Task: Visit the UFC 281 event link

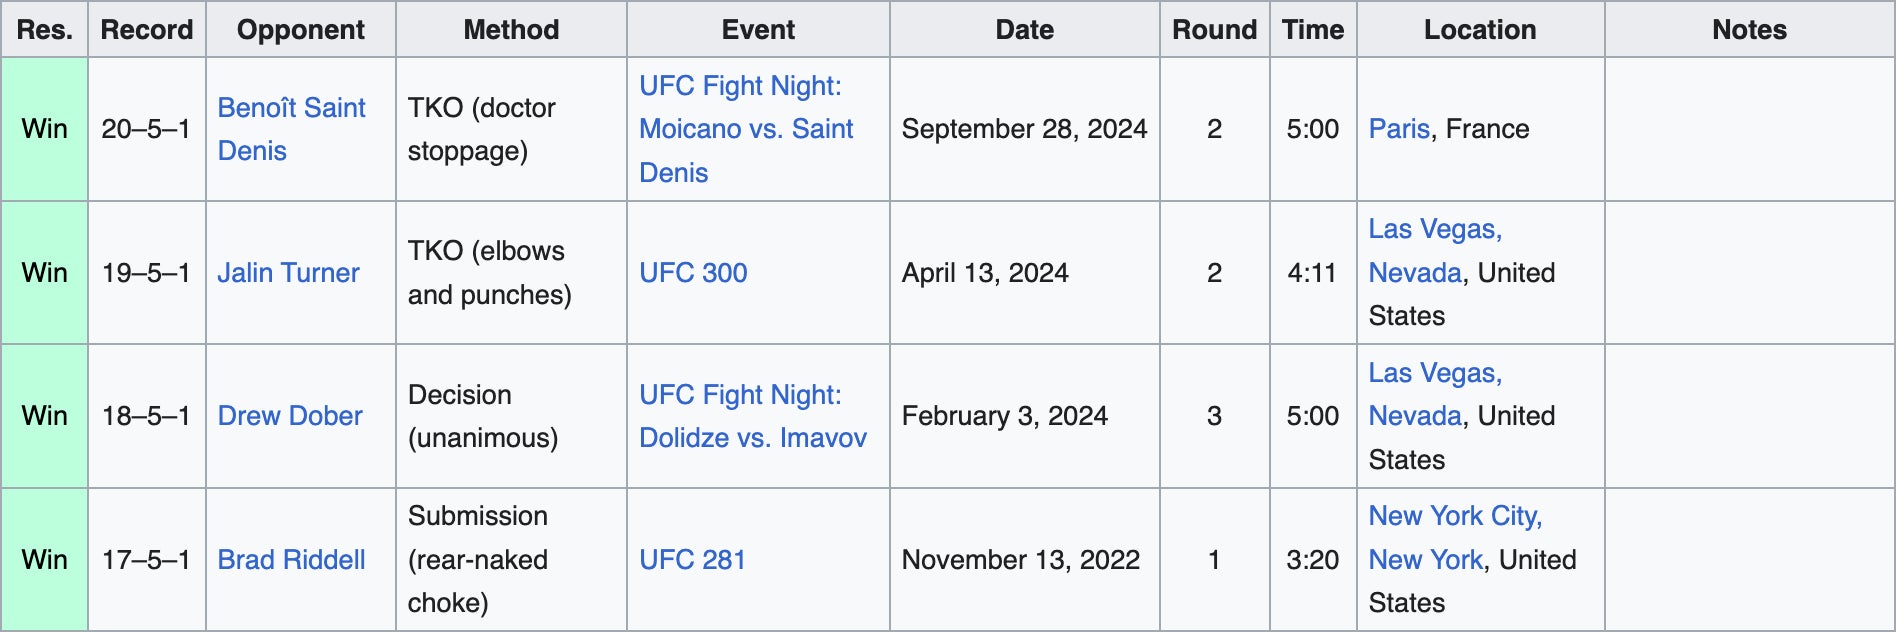Action: click(x=692, y=560)
